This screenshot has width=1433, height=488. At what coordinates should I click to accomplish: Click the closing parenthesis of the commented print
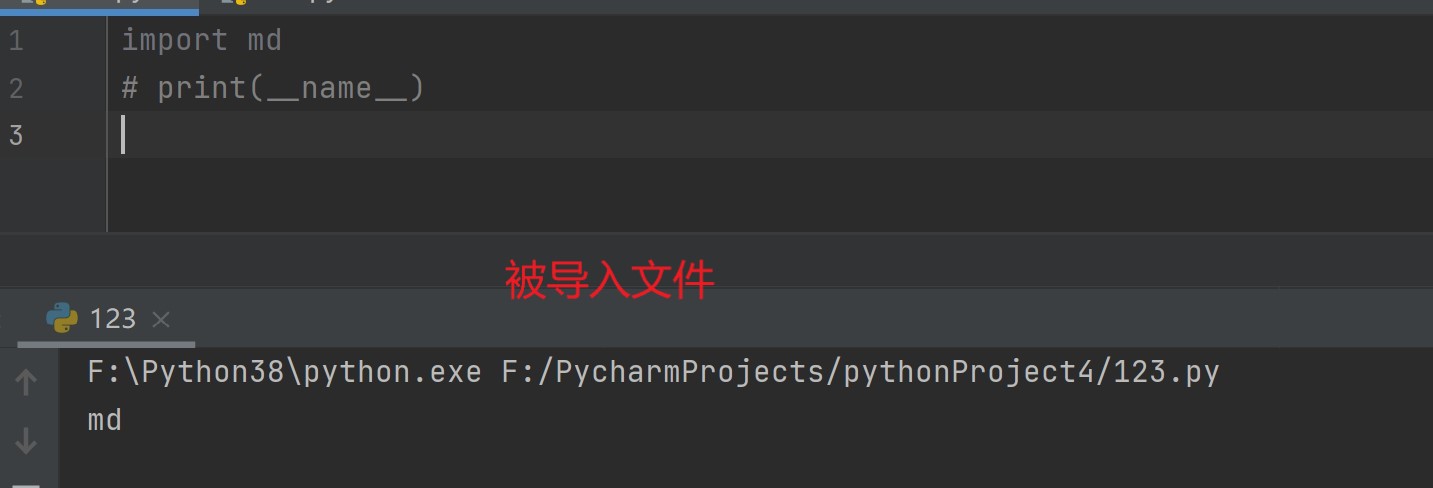click(417, 88)
